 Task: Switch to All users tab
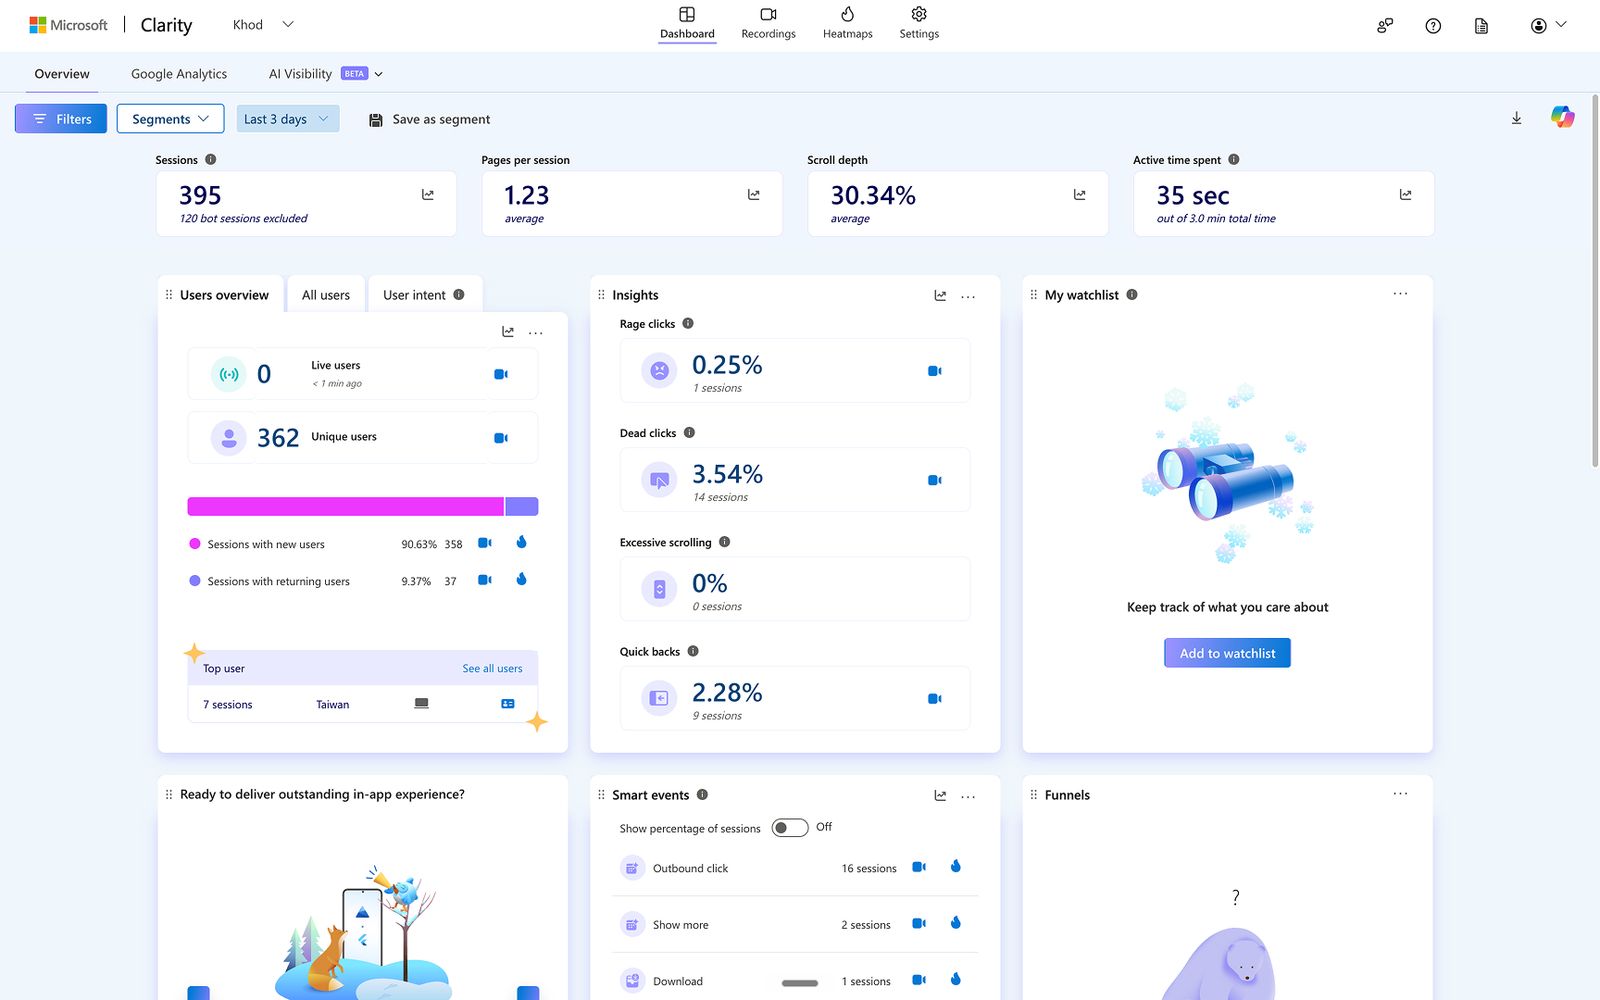tap(326, 295)
